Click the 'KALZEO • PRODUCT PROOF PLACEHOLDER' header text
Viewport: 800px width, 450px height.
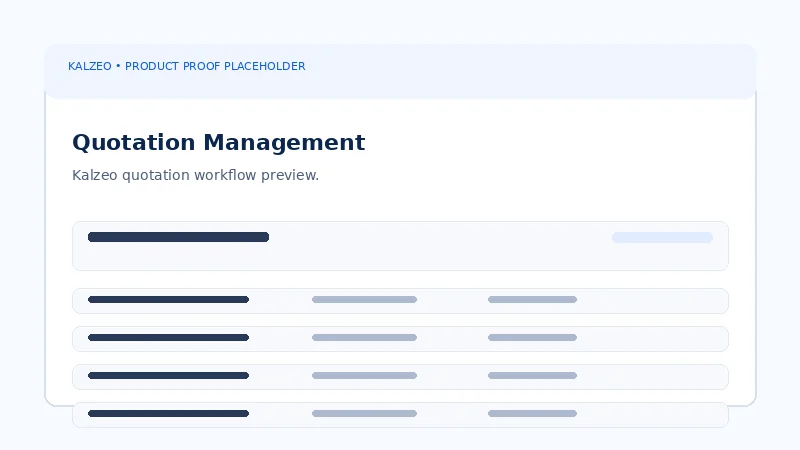point(187,66)
